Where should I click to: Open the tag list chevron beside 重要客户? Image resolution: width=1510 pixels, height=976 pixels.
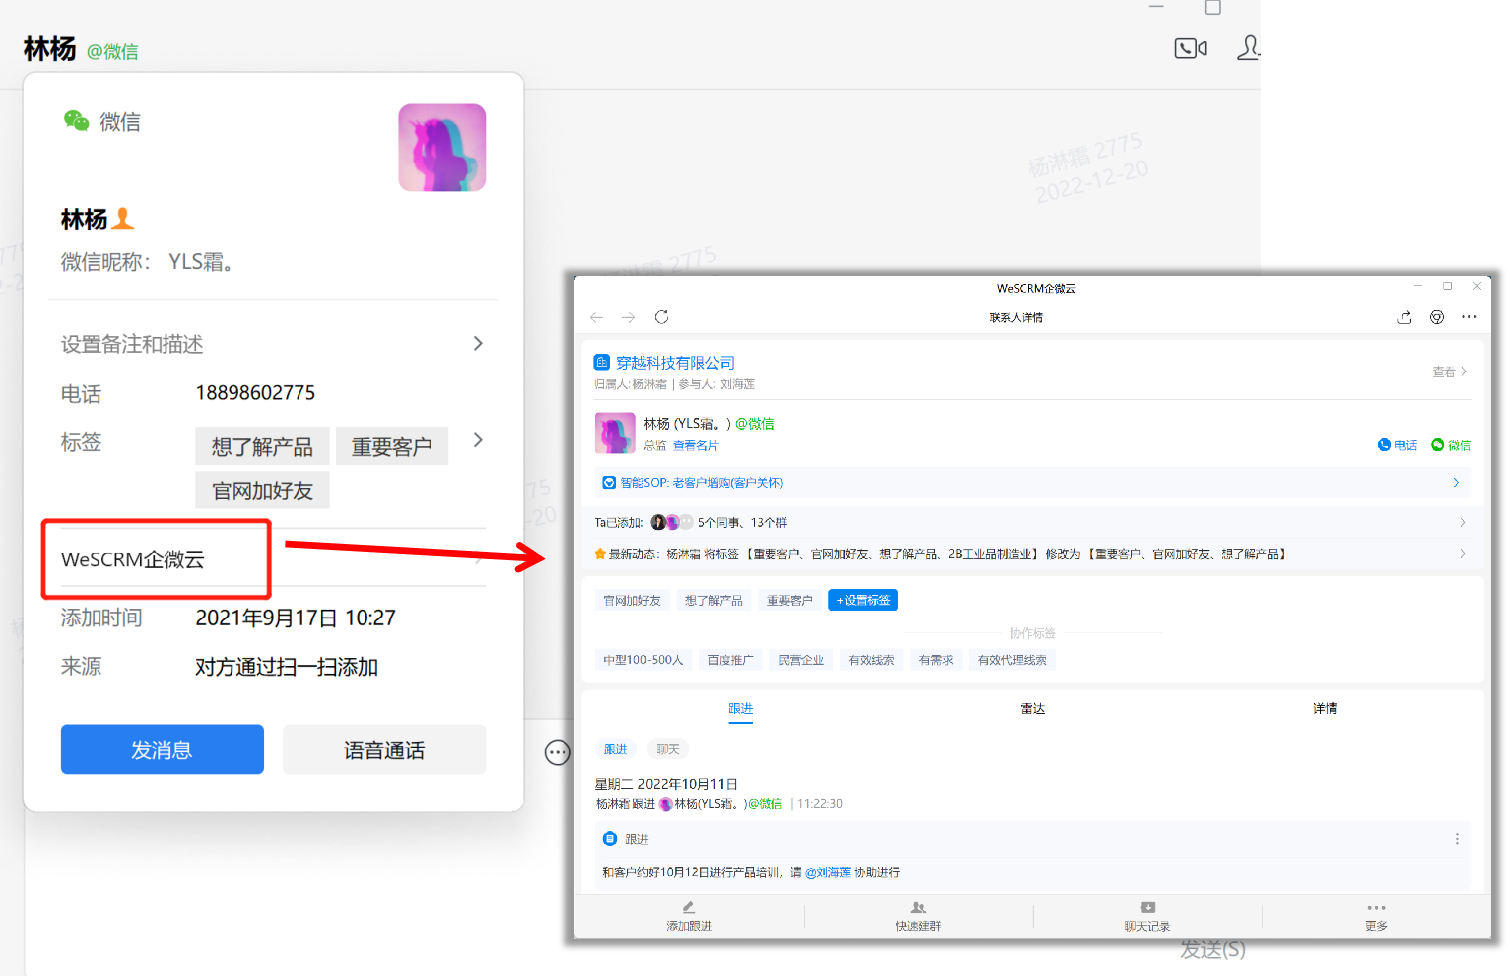pos(478,440)
